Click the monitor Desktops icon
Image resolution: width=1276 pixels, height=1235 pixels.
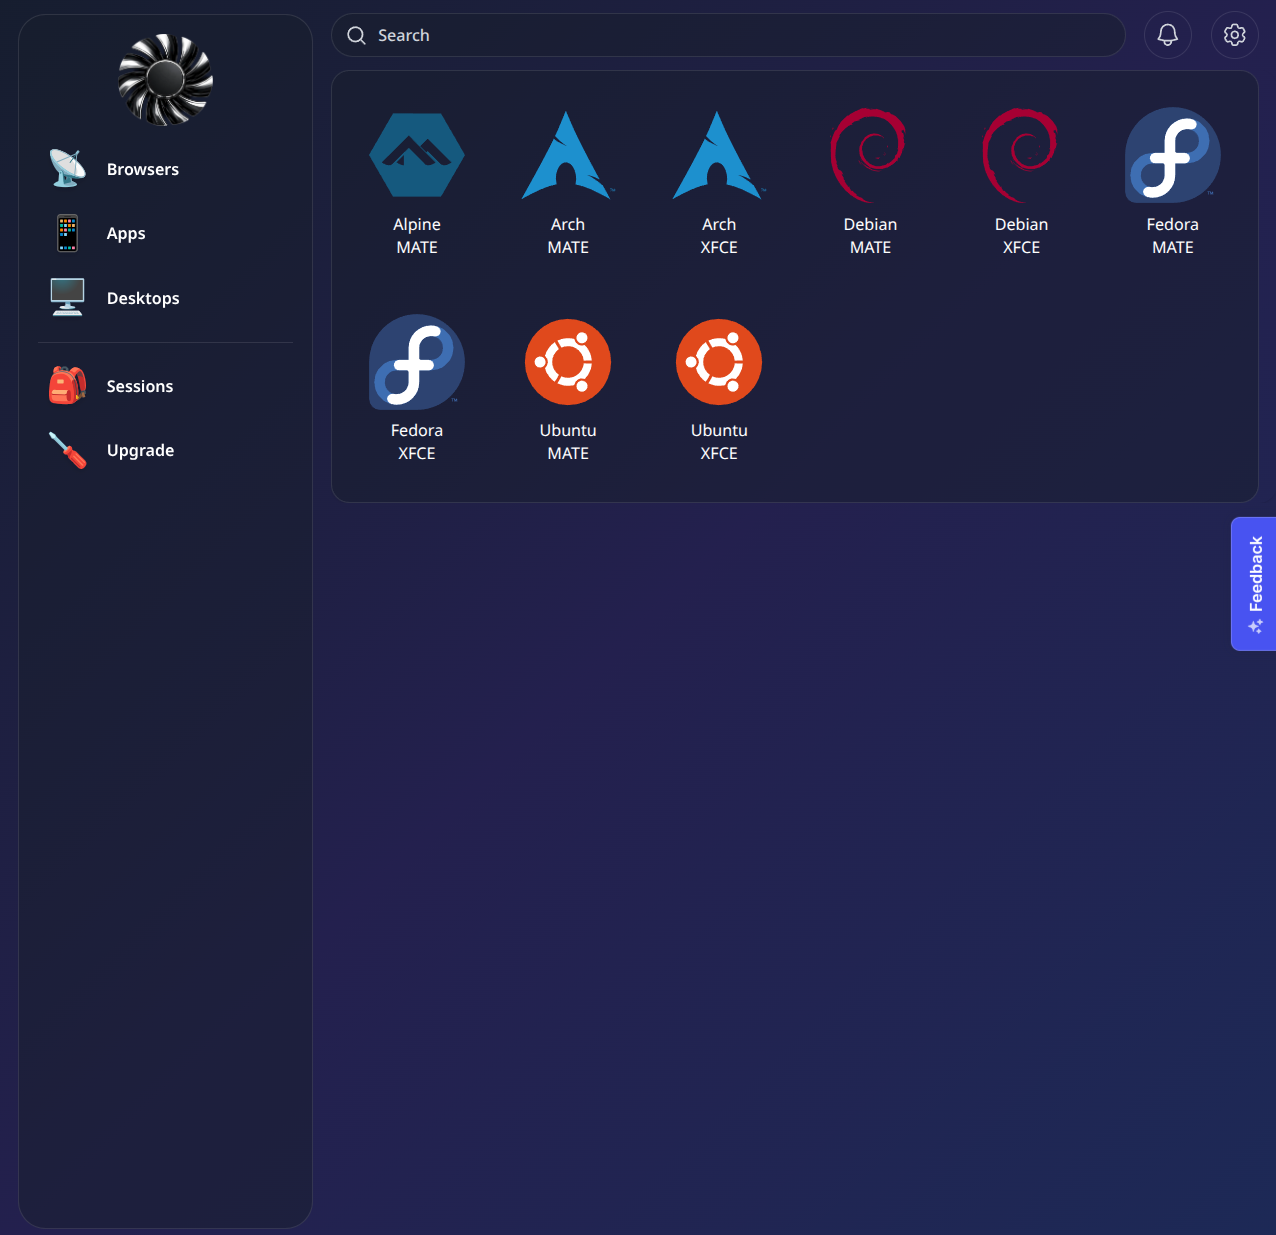[67, 297]
